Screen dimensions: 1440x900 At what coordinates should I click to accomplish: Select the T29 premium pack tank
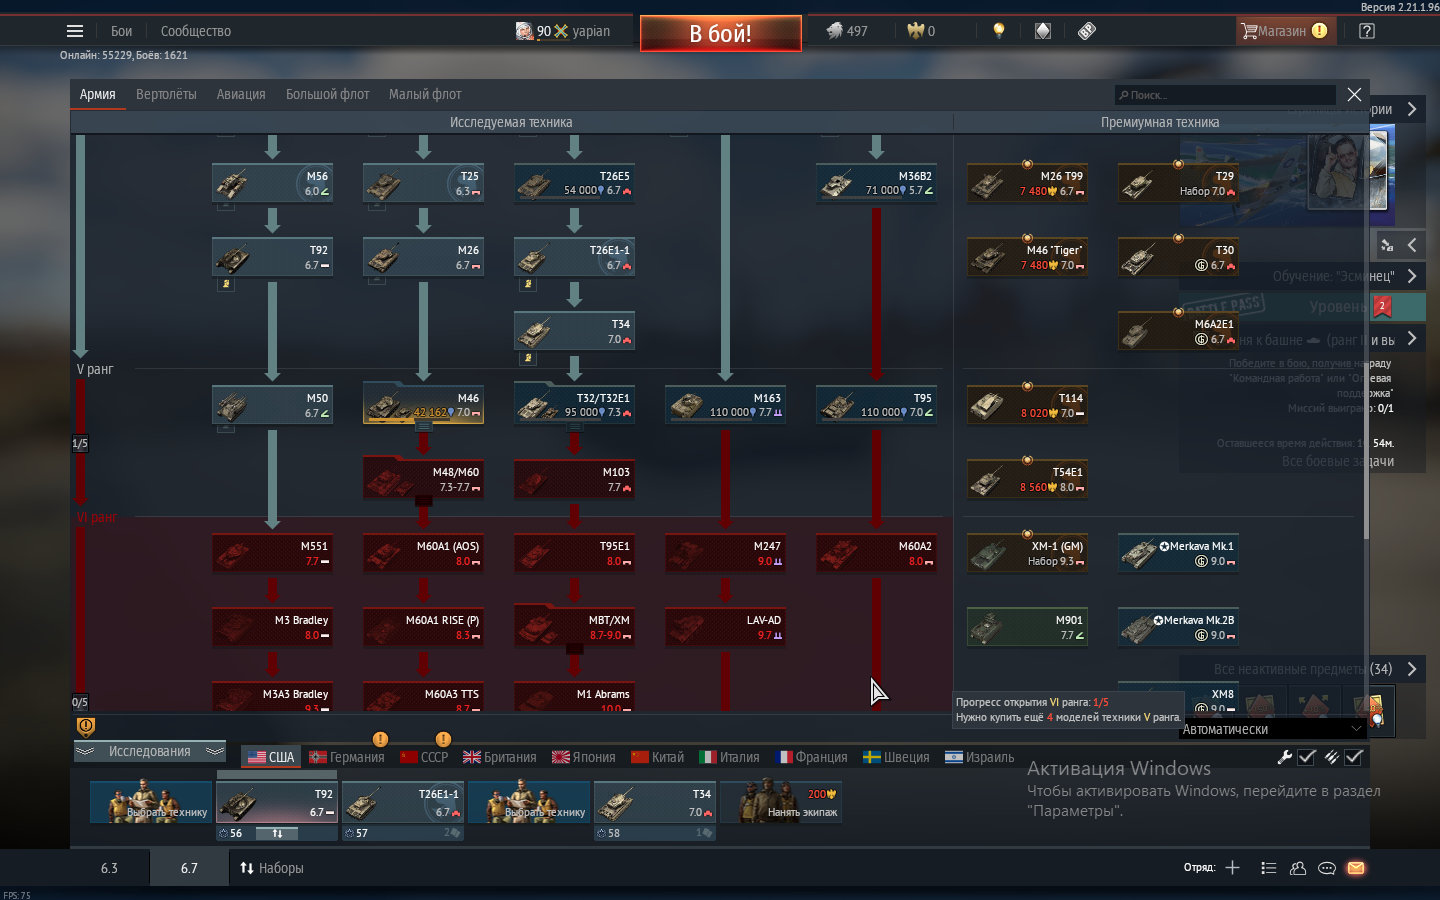point(1178,184)
